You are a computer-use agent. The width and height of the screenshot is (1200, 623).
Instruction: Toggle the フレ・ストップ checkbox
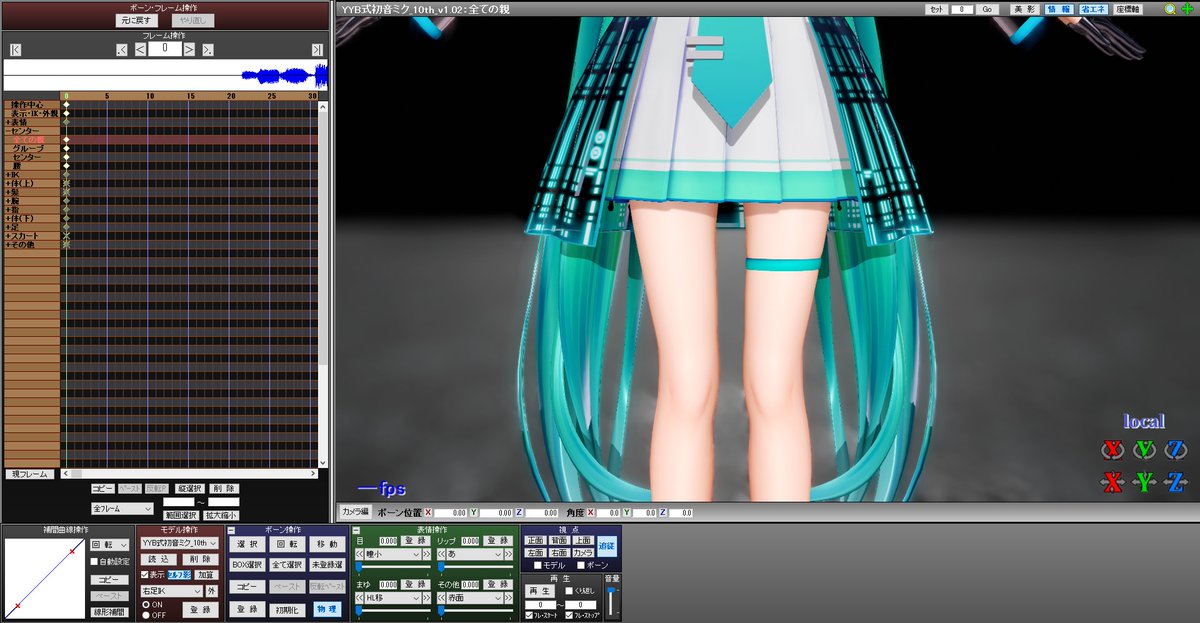click(x=570, y=615)
